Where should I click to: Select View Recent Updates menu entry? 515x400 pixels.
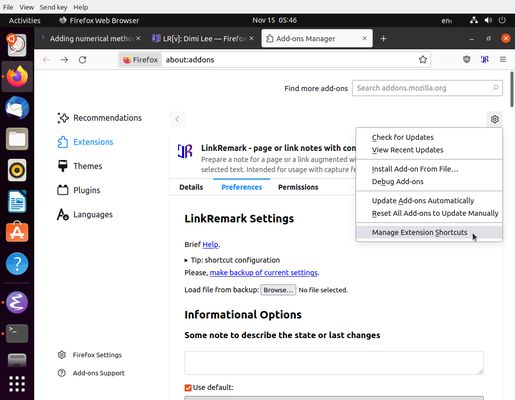(429, 150)
